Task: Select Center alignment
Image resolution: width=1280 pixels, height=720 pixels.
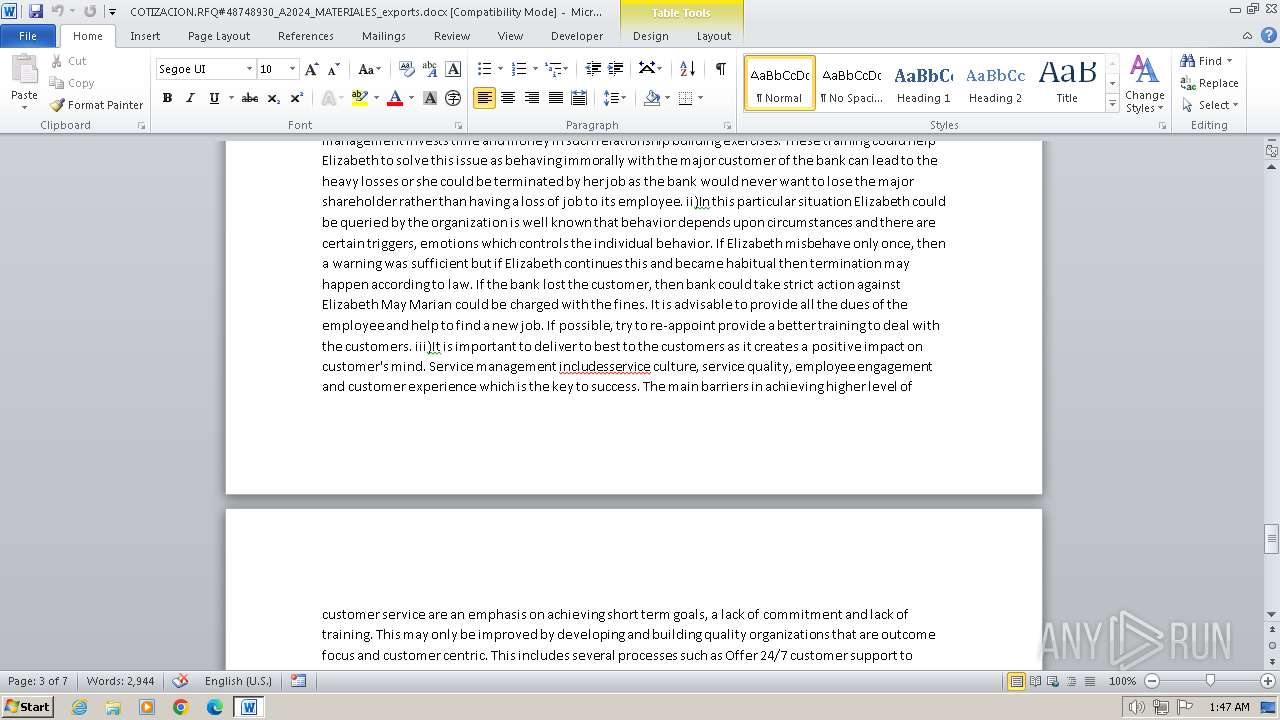Action: tap(508, 98)
